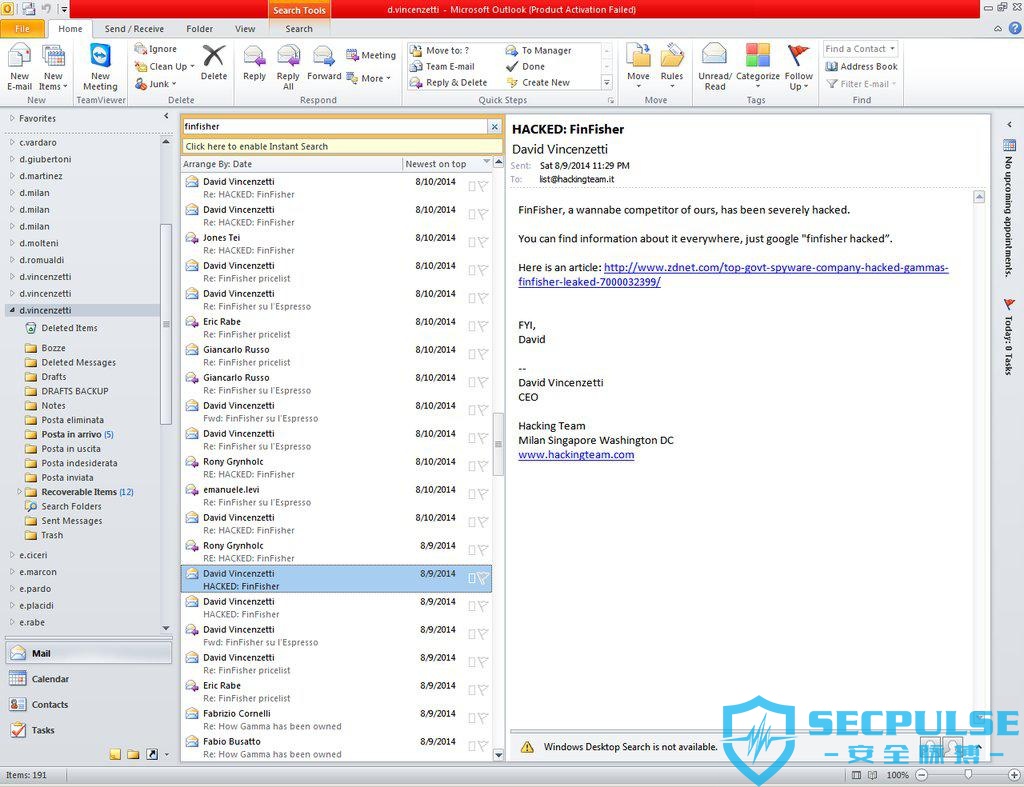Viewport: 1024px width, 787px height.
Task: Expand the Recoverable Items folder
Action: (x=20, y=492)
